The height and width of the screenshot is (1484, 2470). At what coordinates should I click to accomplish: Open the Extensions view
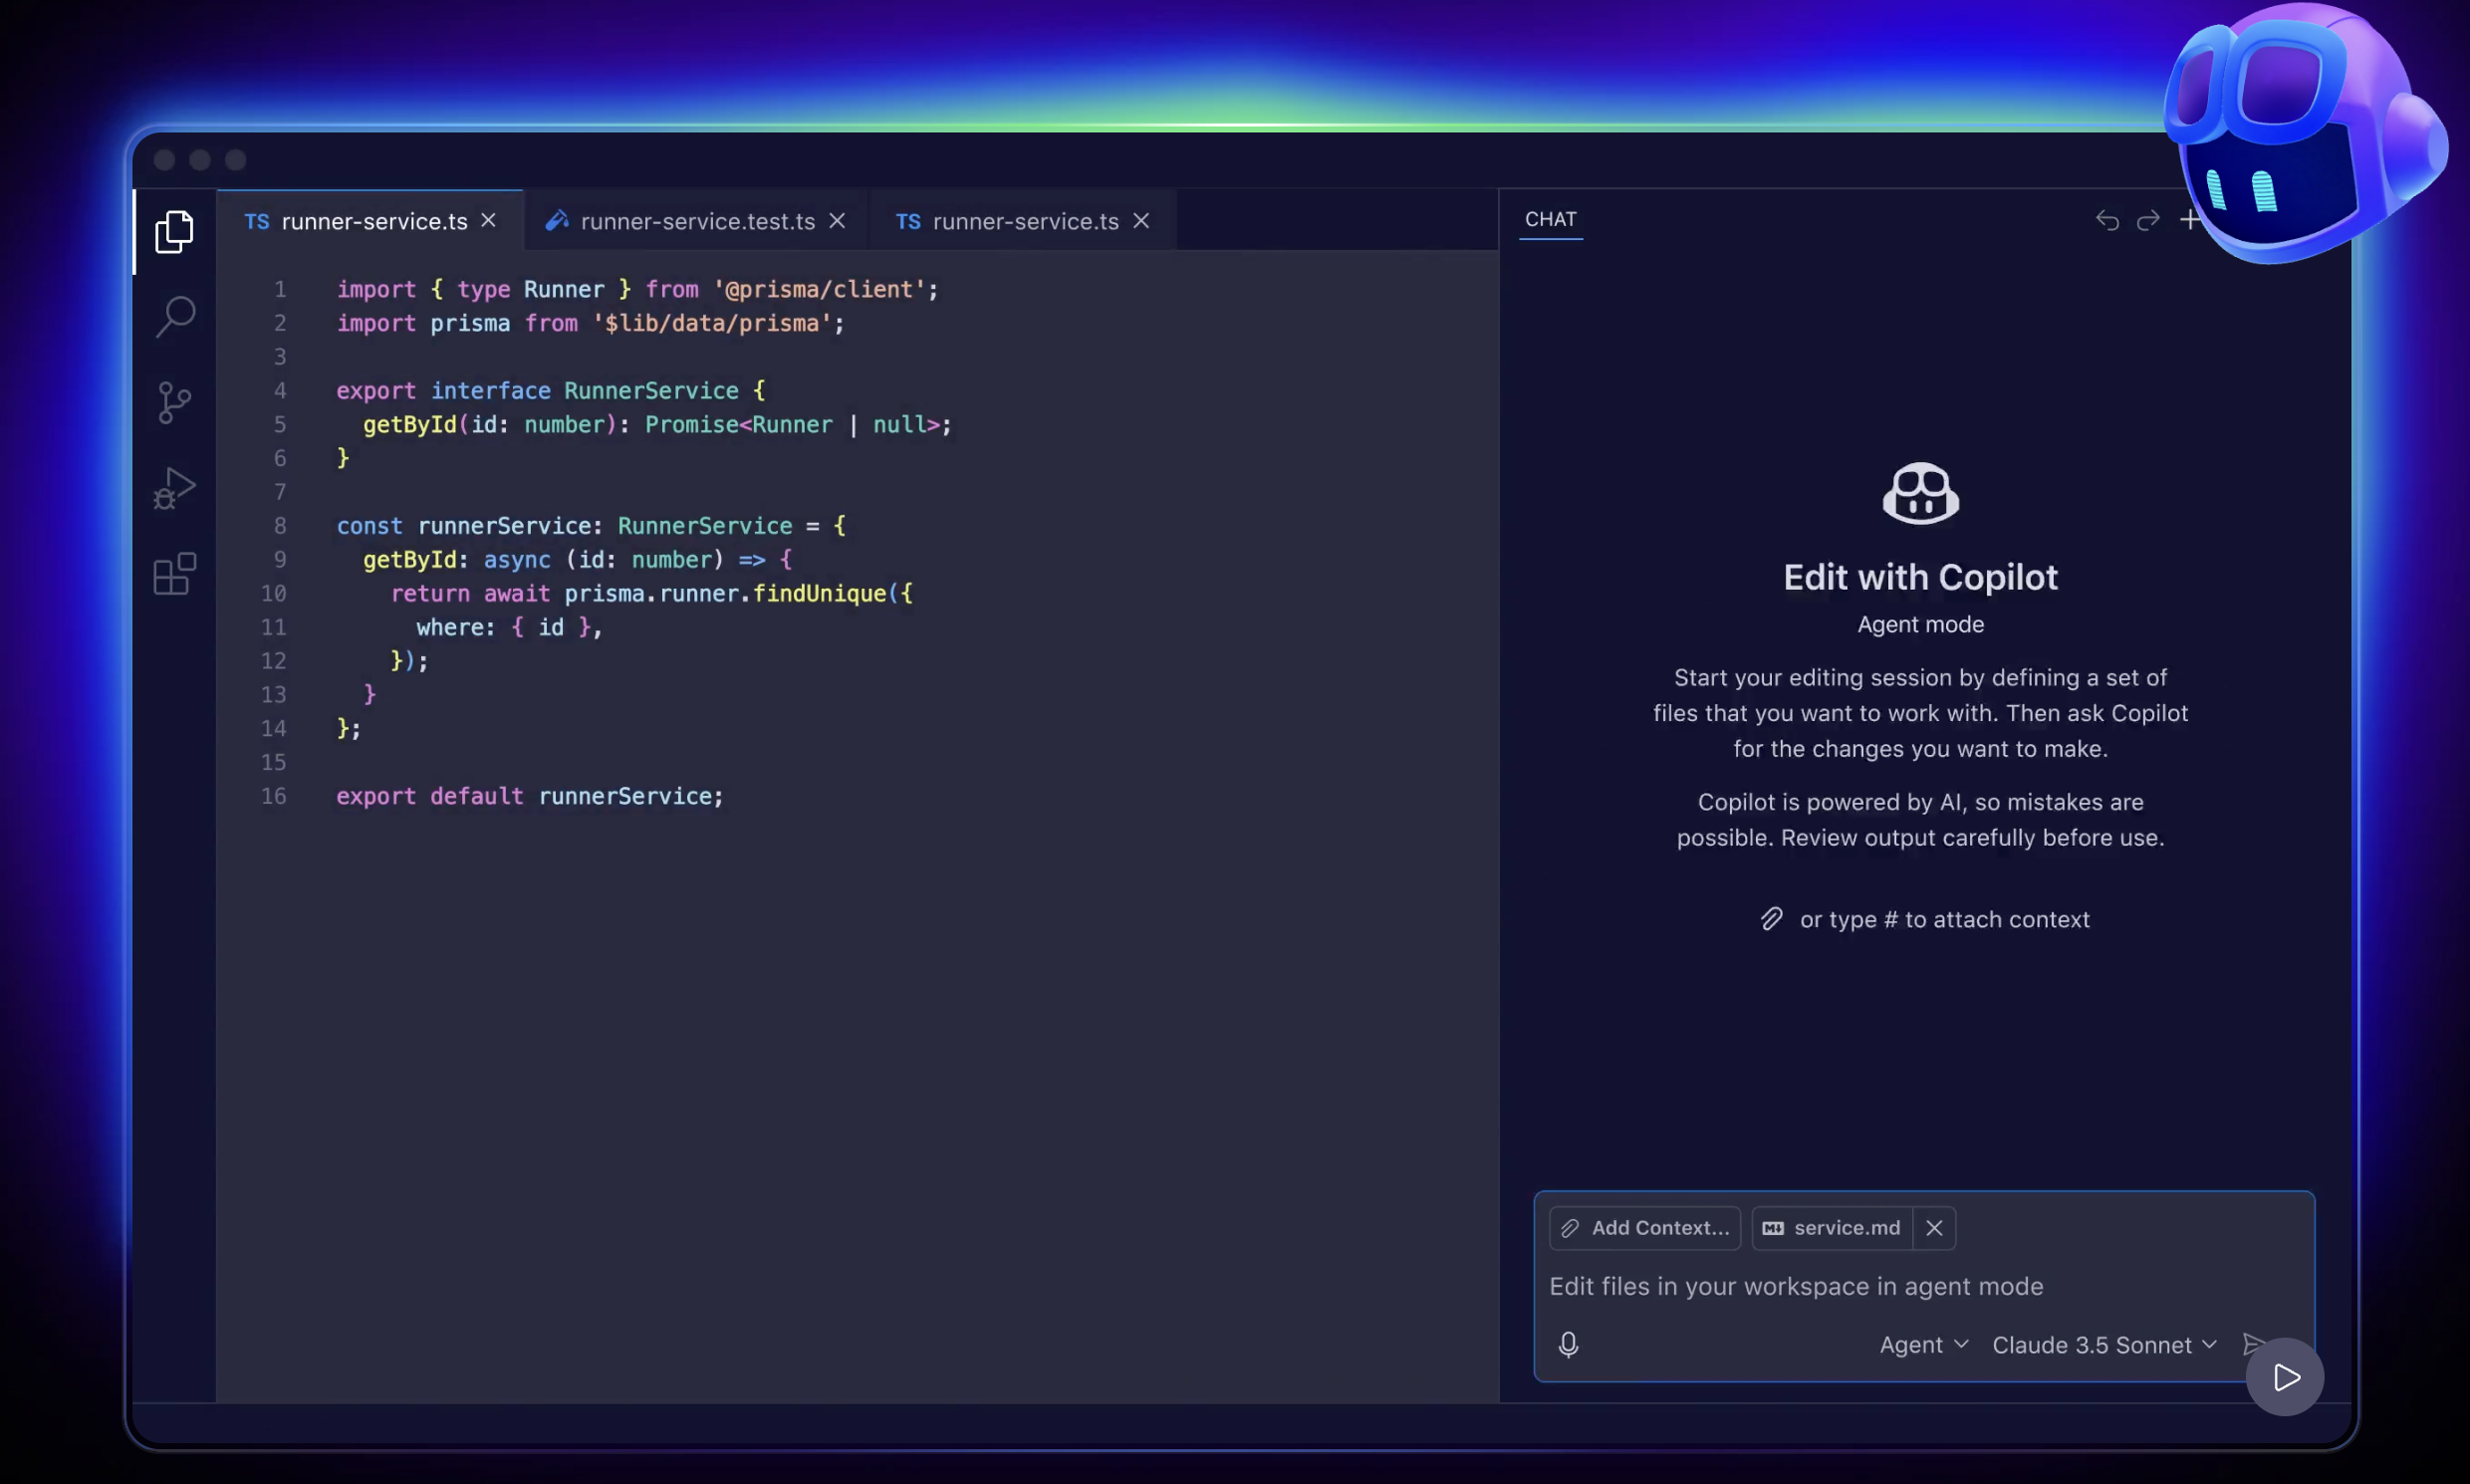[174, 573]
